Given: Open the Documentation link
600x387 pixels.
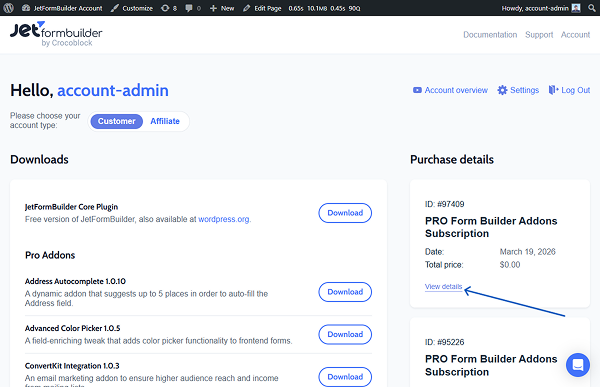Looking at the screenshot, I should click(x=490, y=35).
